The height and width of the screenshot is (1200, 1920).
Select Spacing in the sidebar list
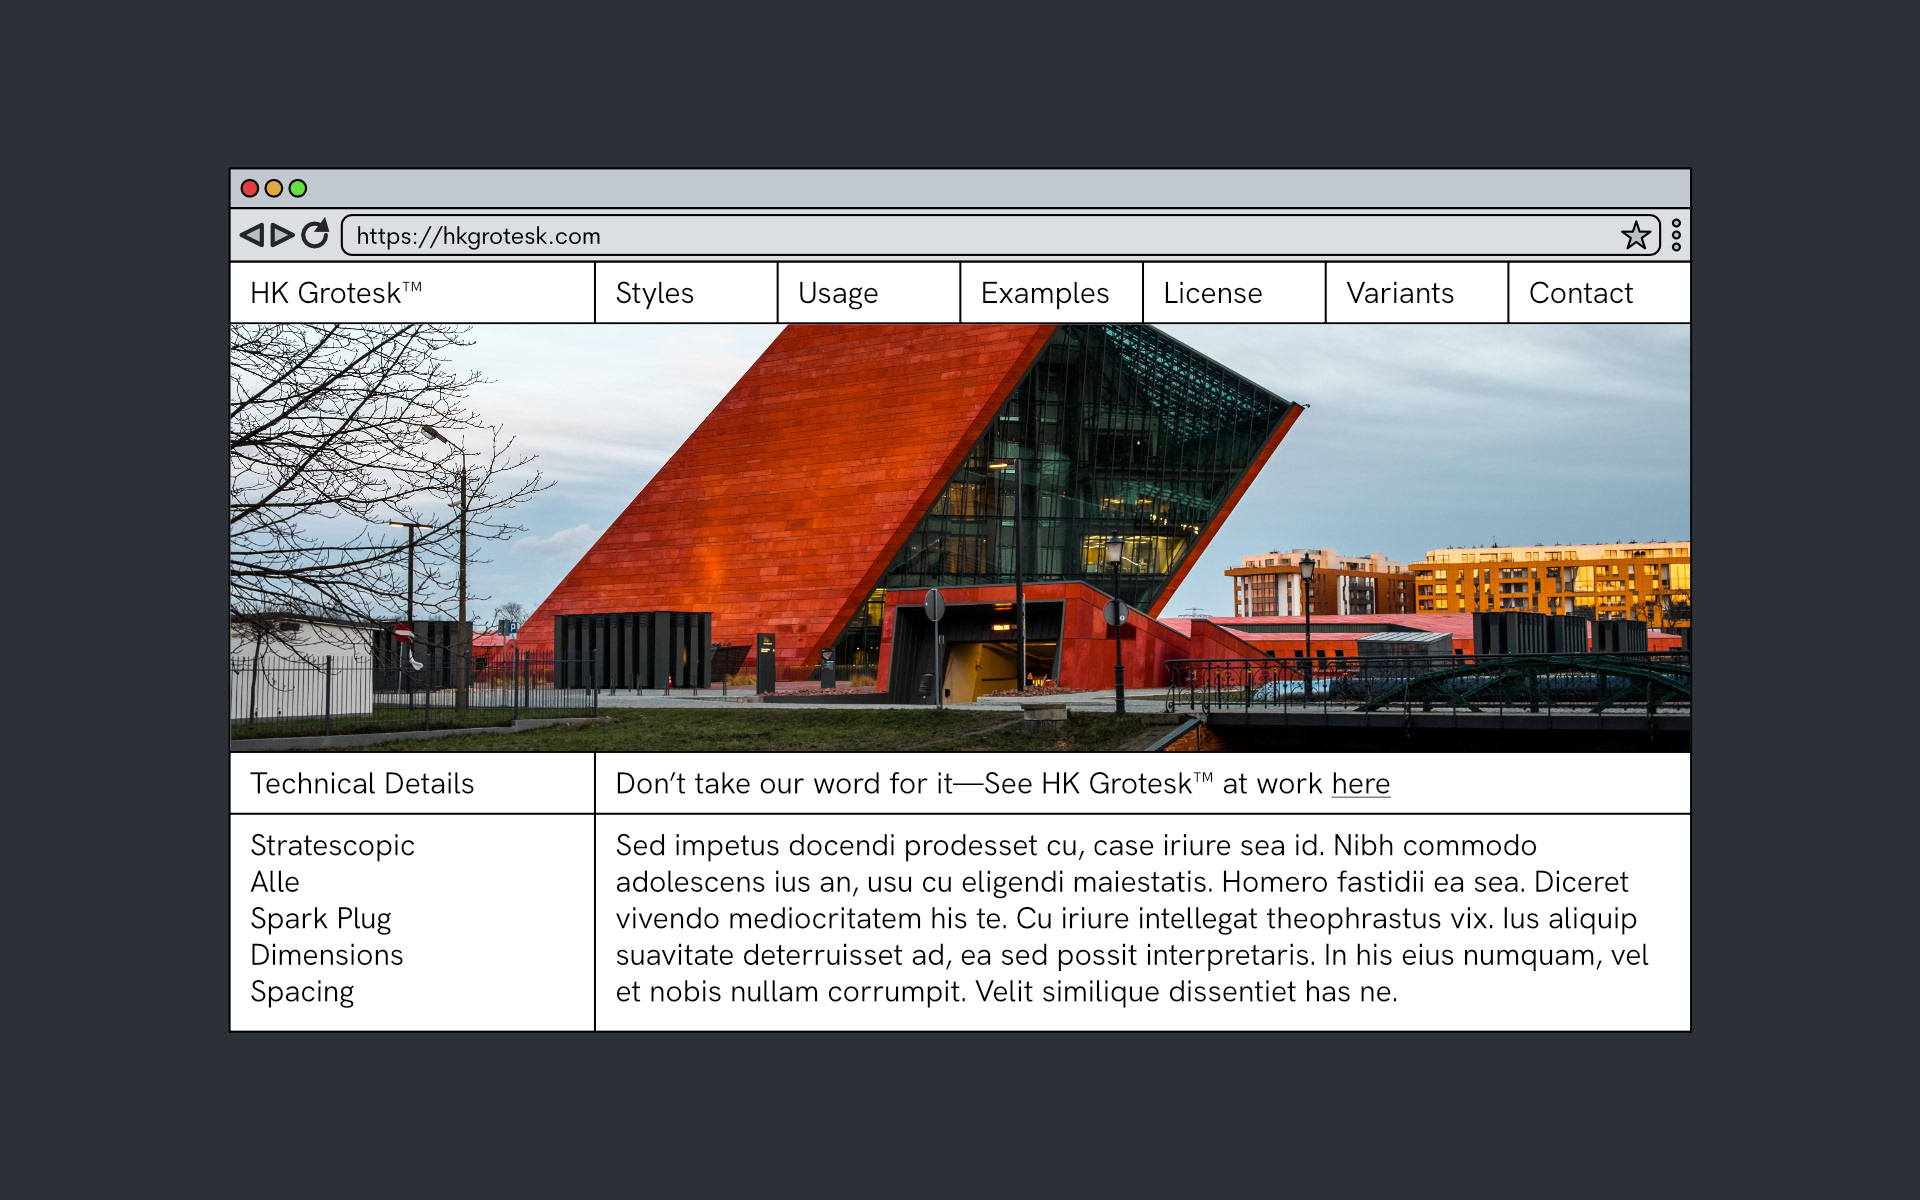[x=302, y=992]
